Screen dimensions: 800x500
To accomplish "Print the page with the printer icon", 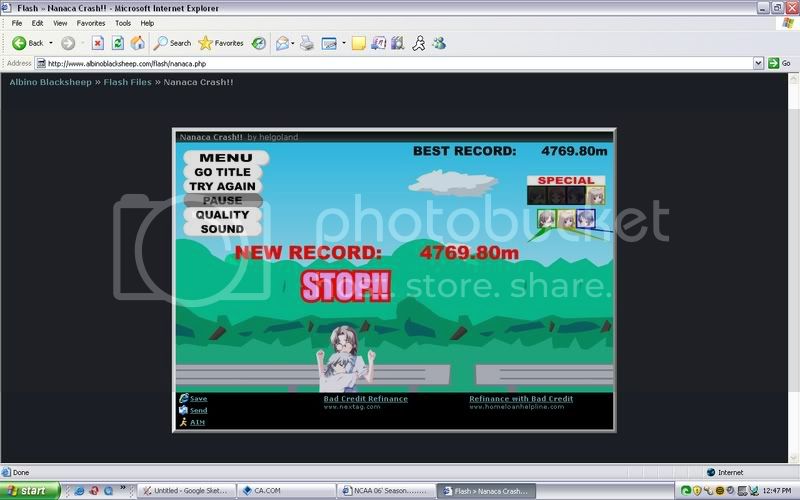I will pos(307,43).
